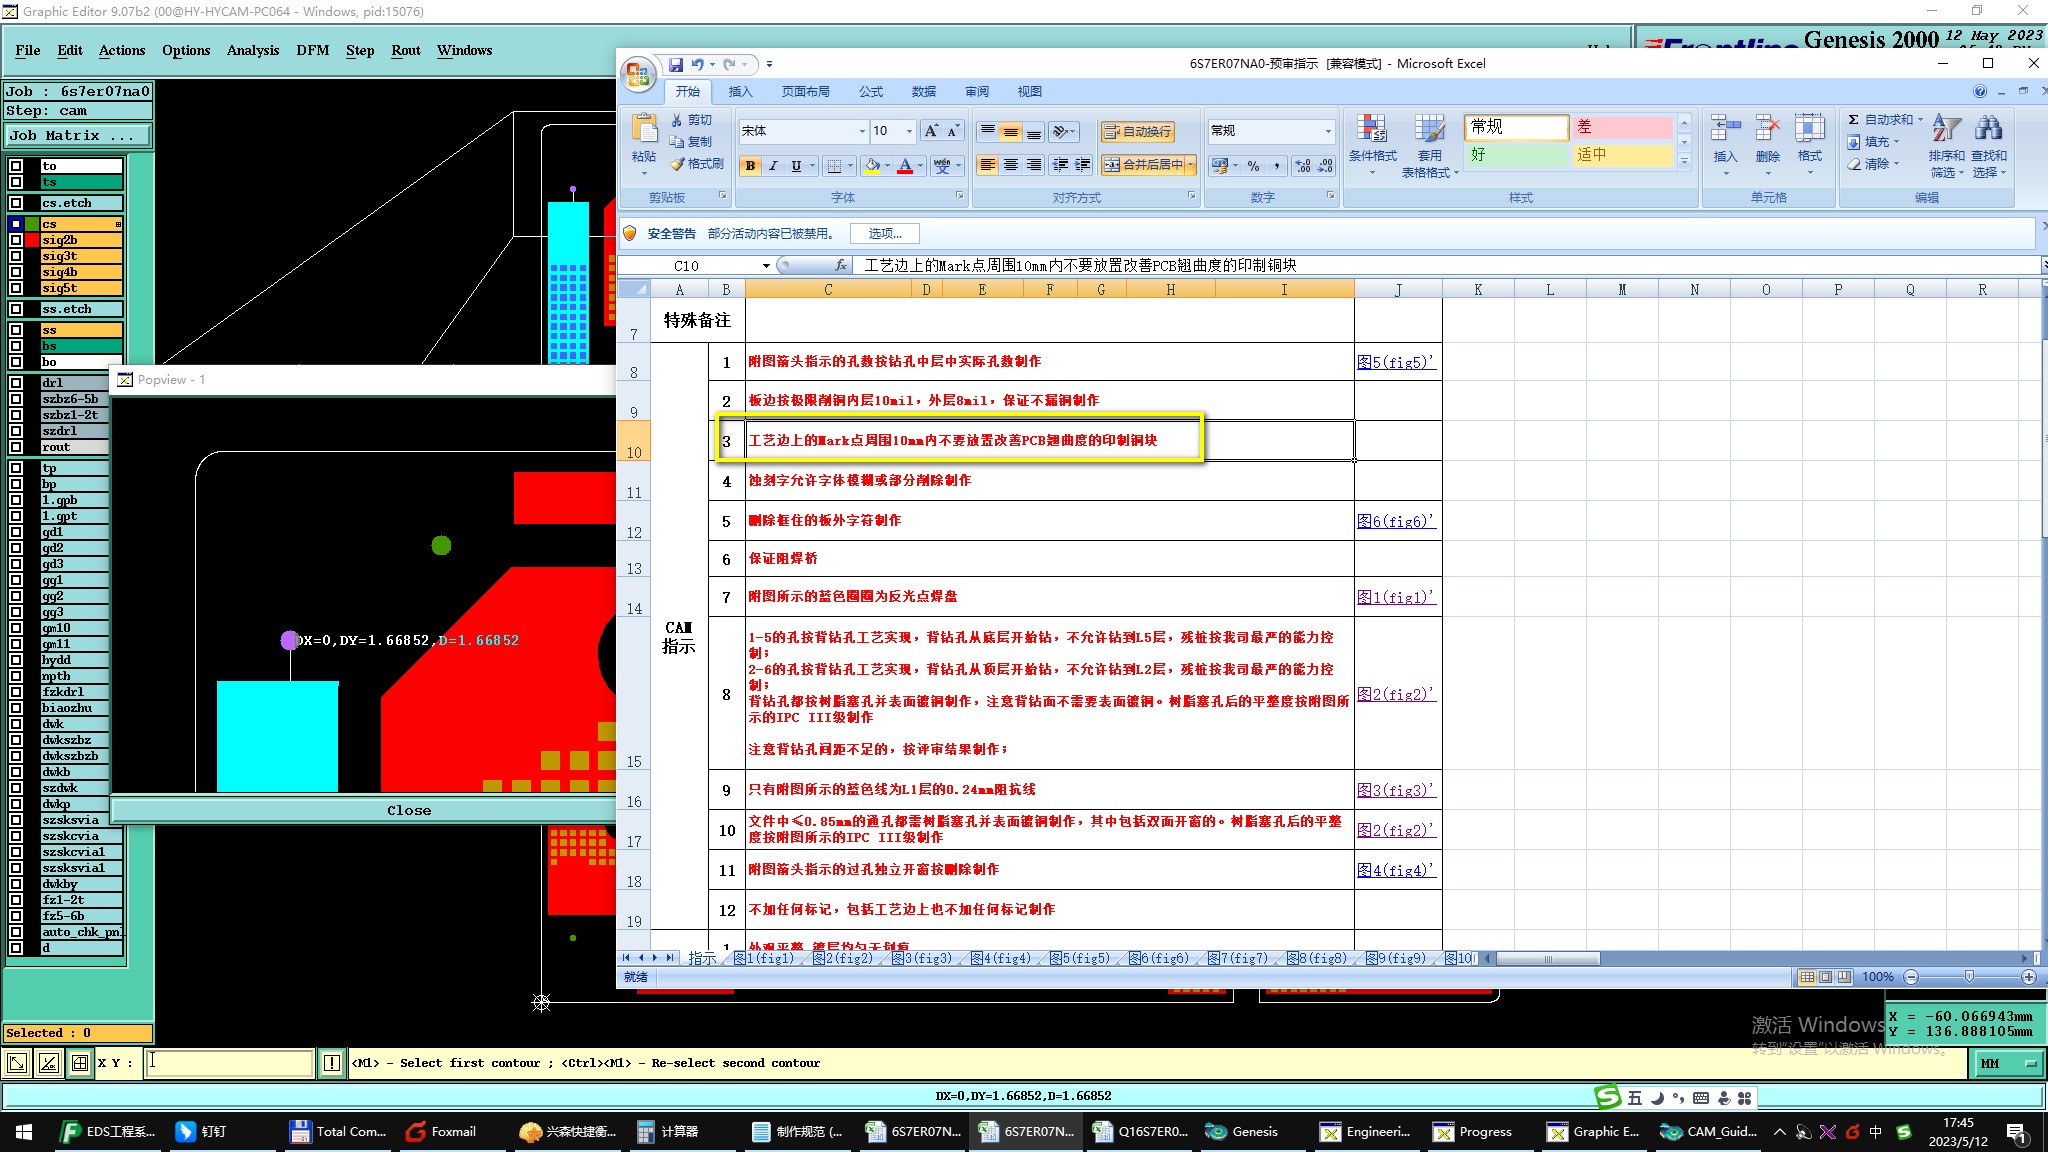Toggle checkbox for drl layer
This screenshot has width=2048, height=1152.
[x=16, y=383]
